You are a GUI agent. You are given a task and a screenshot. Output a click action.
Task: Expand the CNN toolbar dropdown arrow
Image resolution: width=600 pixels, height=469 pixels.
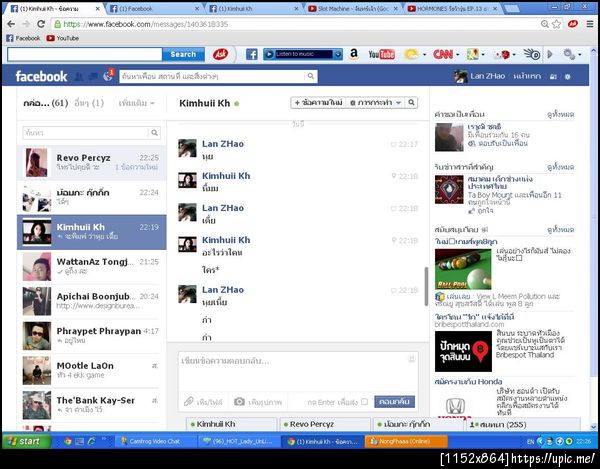[458, 55]
